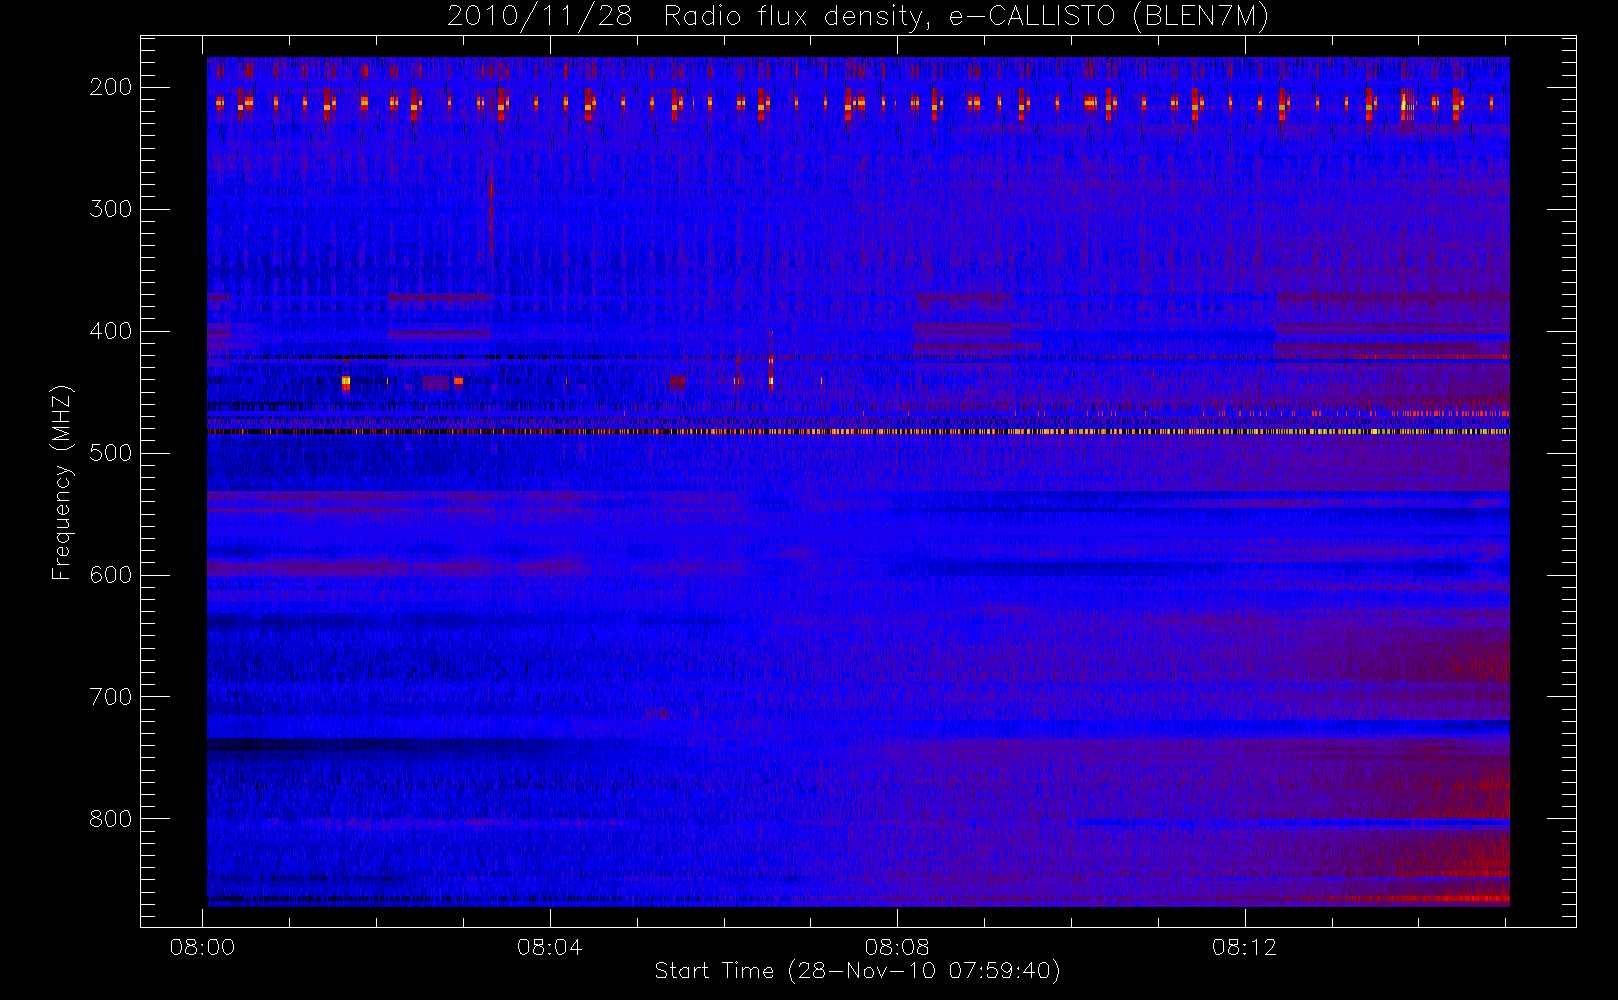This screenshot has width=1618, height=1000.
Task: Click the 08:04 time tick label
Action: [x=549, y=946]
